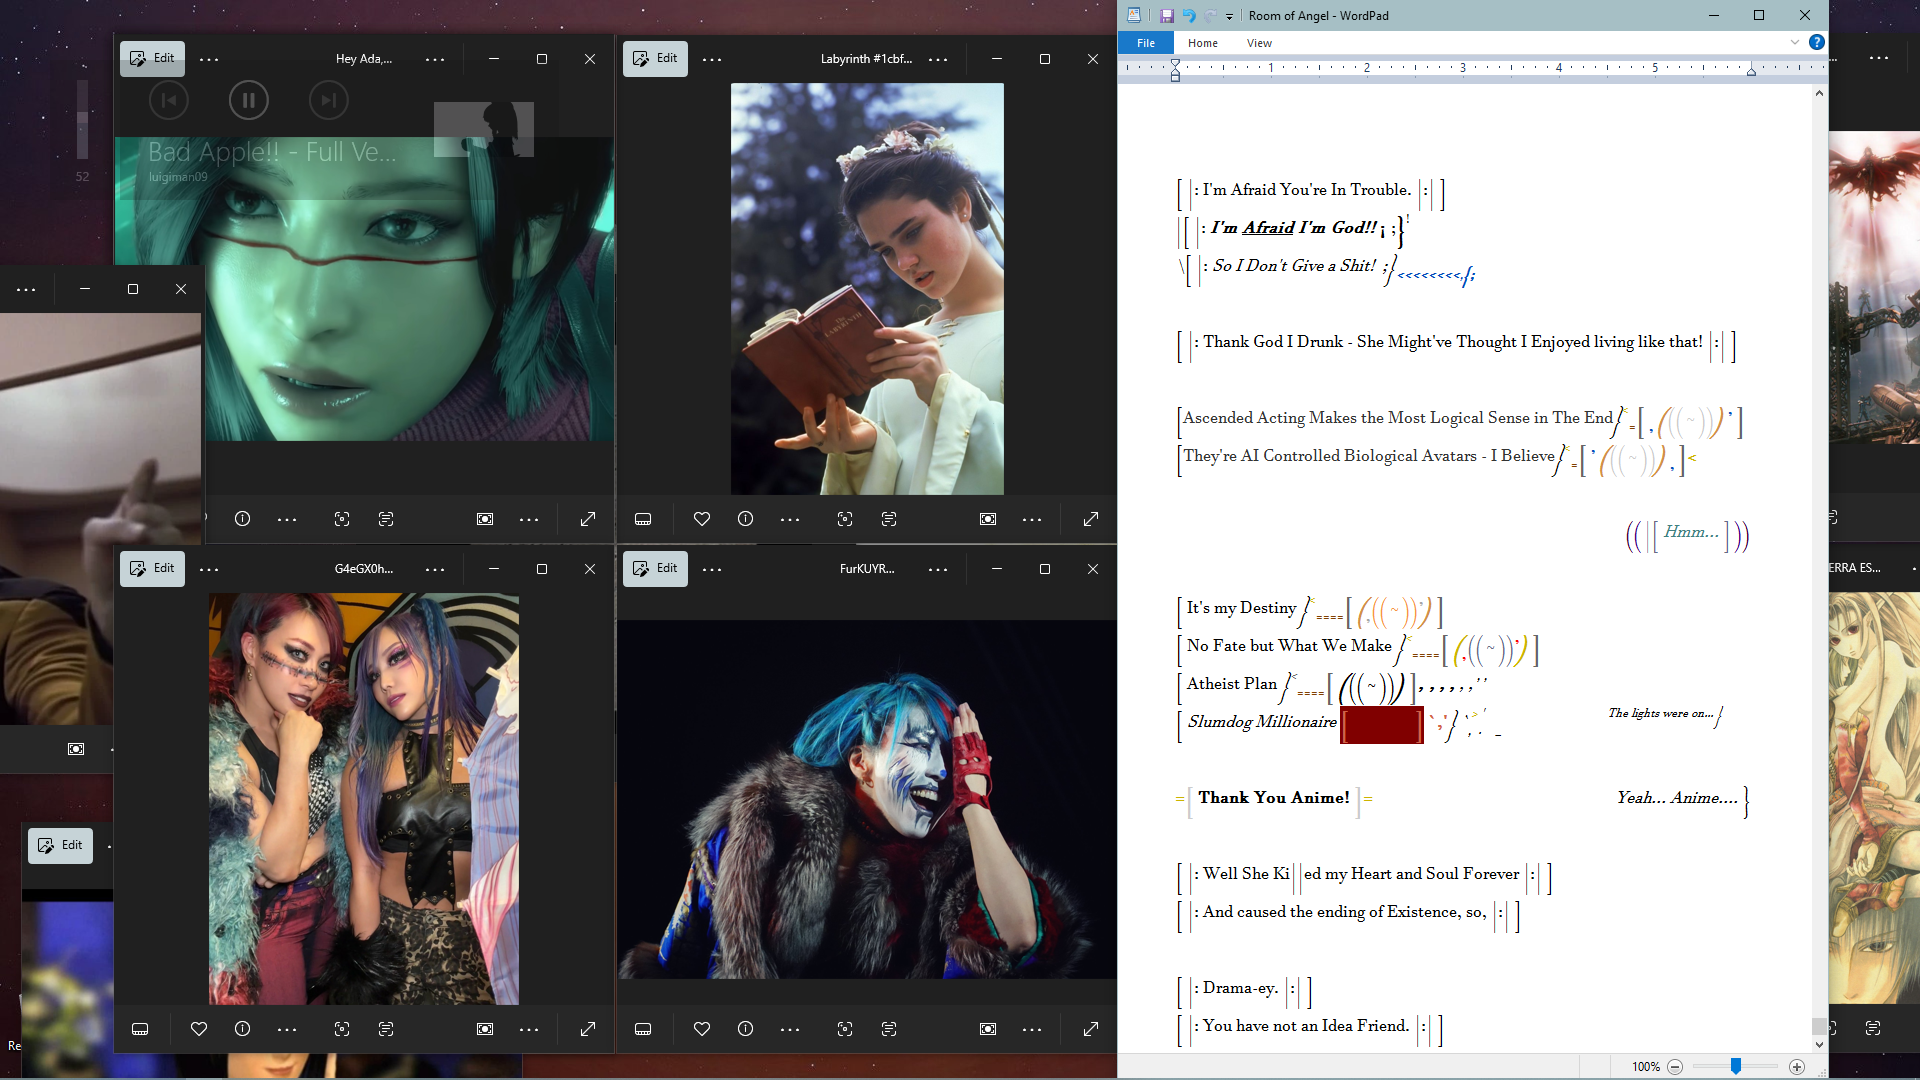Scan text in the Labyrinth photo
The image size is (1920, 1080).
[x=889, y=519]
